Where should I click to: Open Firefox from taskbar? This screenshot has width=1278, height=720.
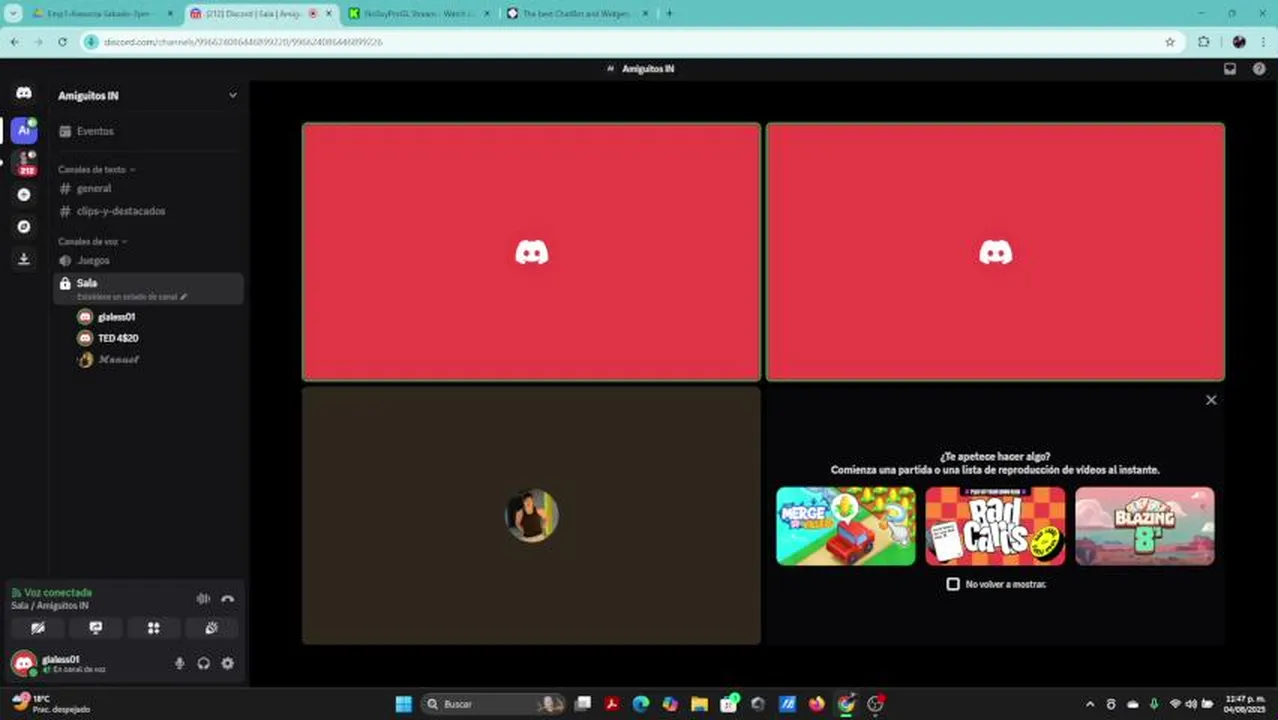[x=817, y=704]
